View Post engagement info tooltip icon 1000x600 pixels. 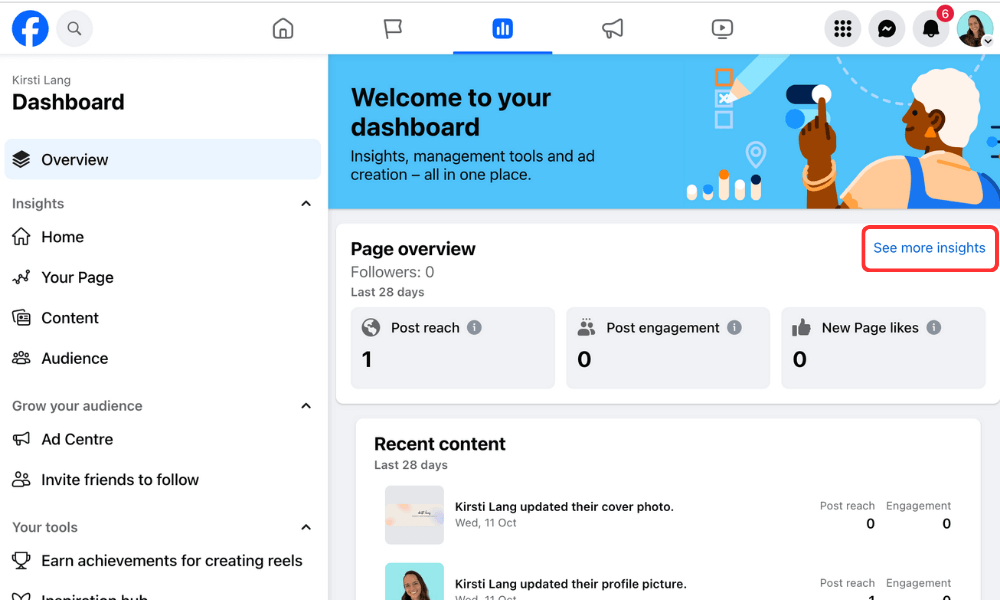[734, 326]
